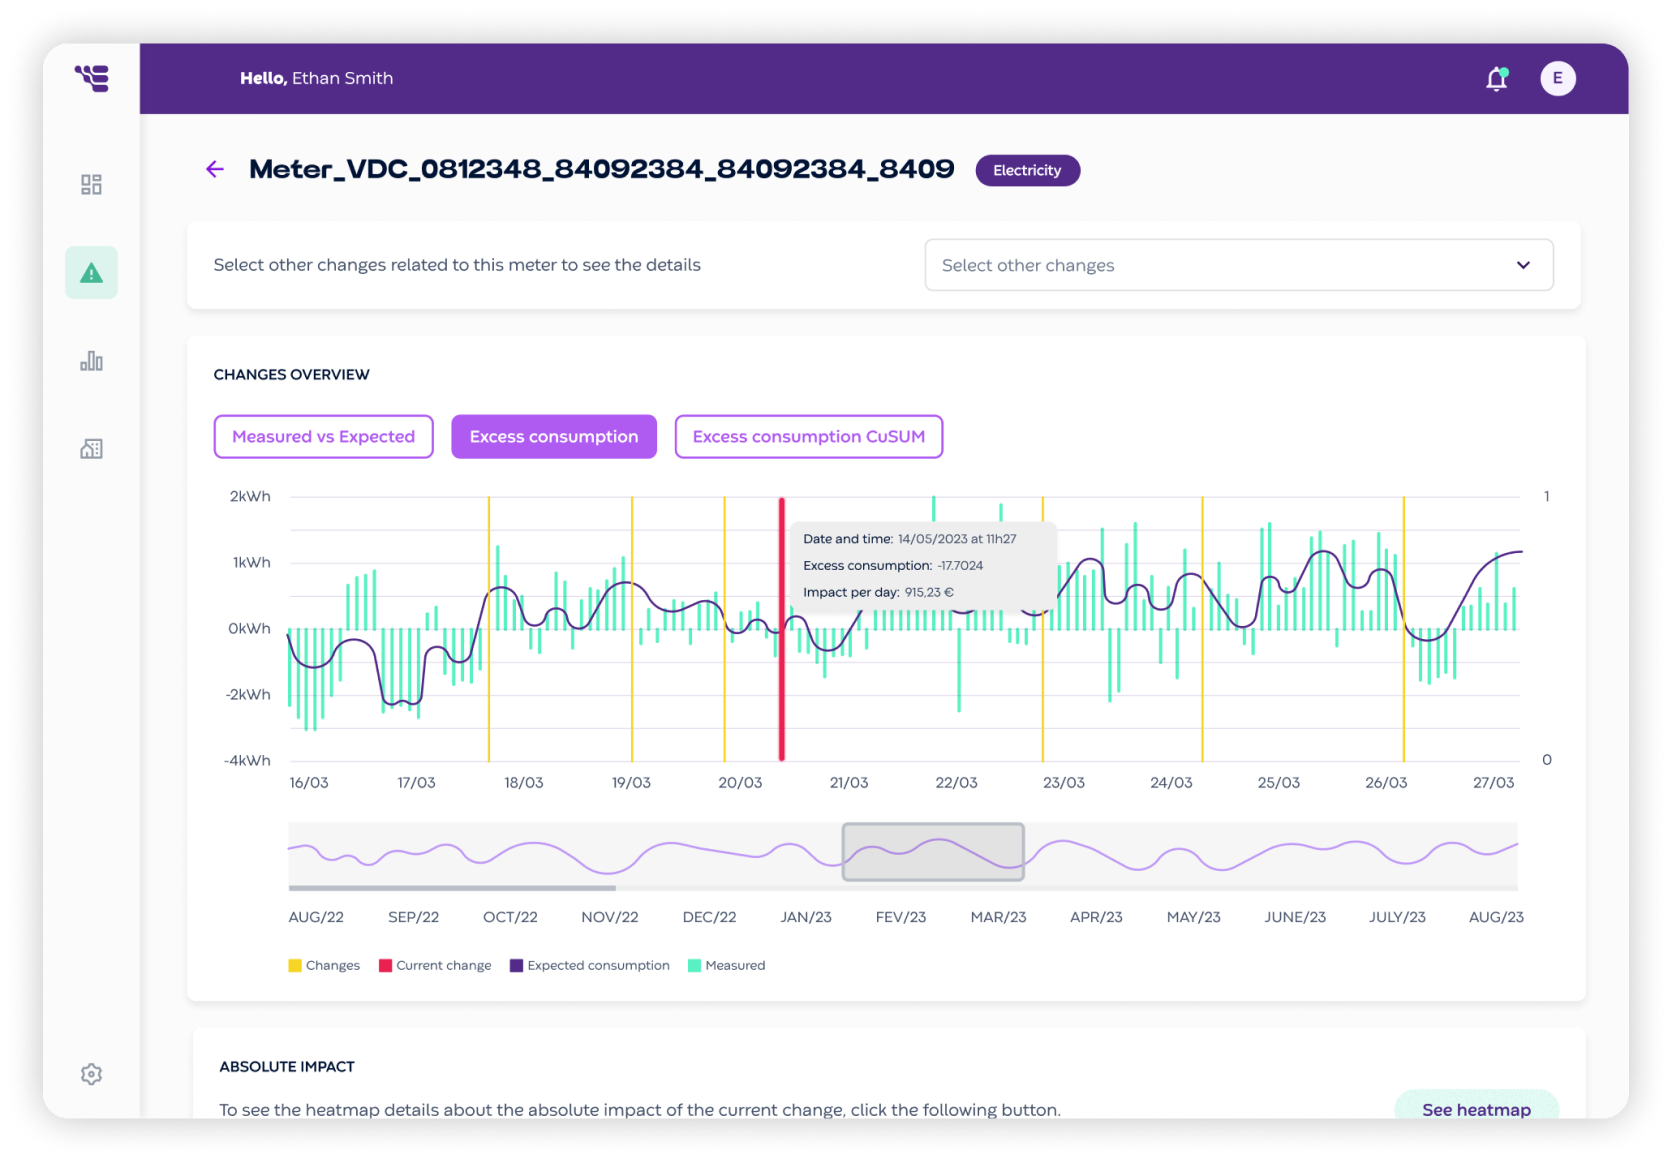Image resolution: width=1670 pixels, height=1162 pixels.
Task: Click the 27/03 axis date label
Action: tap(1493, 783)
